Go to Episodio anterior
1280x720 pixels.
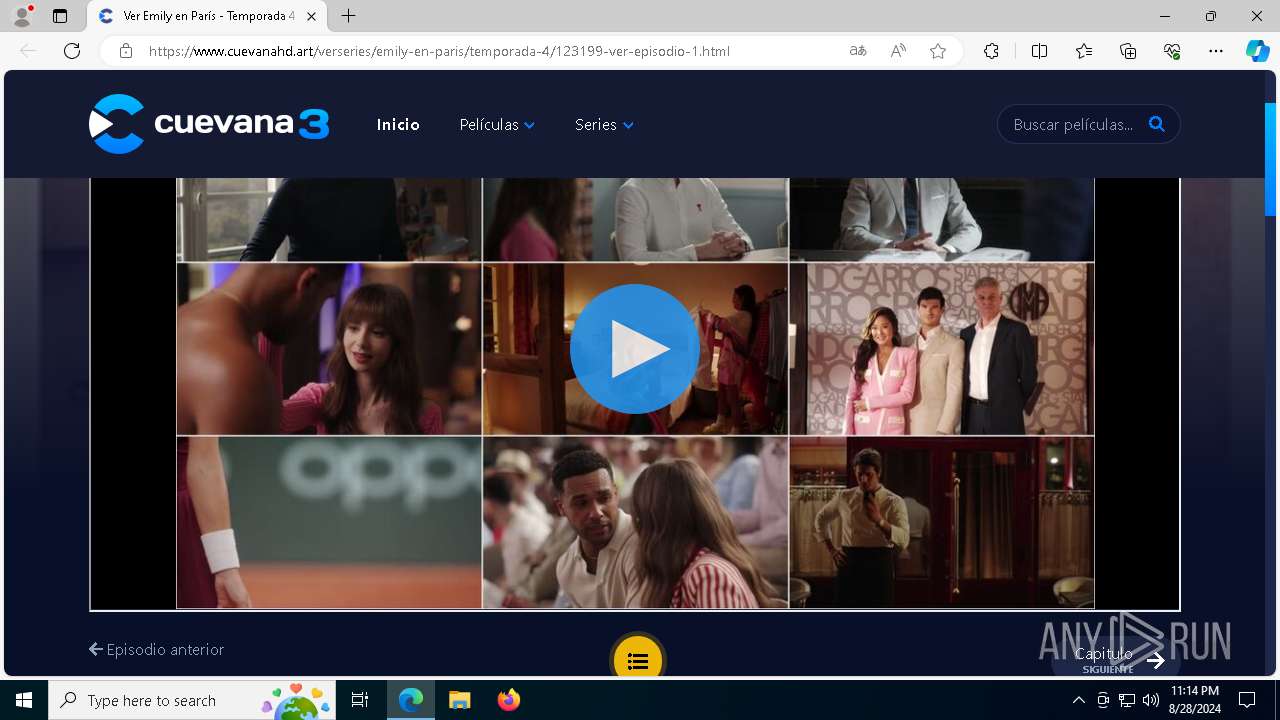point(157,649)
